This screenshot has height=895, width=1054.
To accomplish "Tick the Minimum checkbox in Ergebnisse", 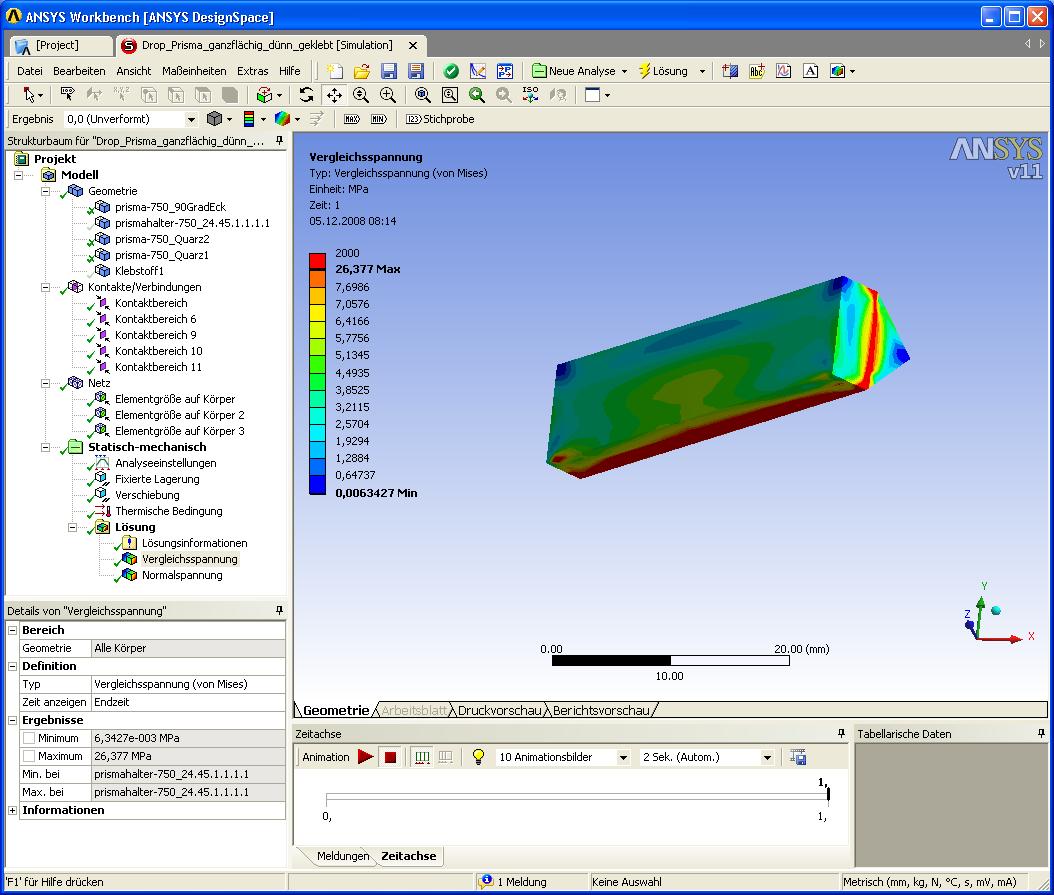I will (29, 738).
